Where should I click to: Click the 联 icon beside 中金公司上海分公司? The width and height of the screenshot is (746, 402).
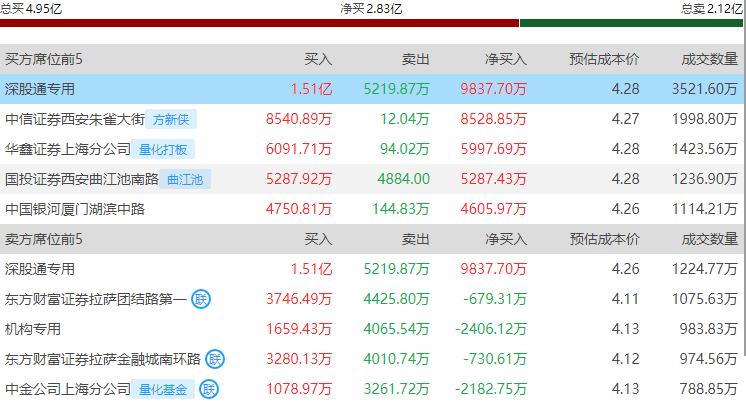click(x=208, y=389)
